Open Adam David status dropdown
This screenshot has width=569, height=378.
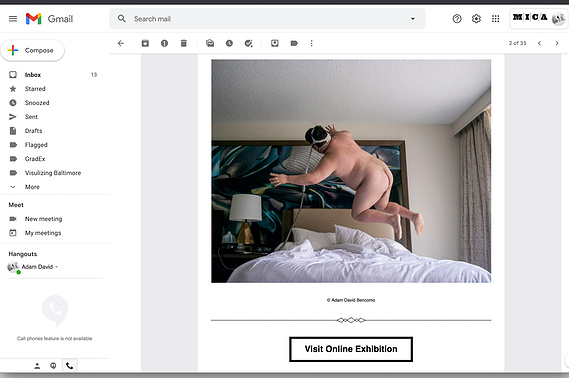coord(56,267)
